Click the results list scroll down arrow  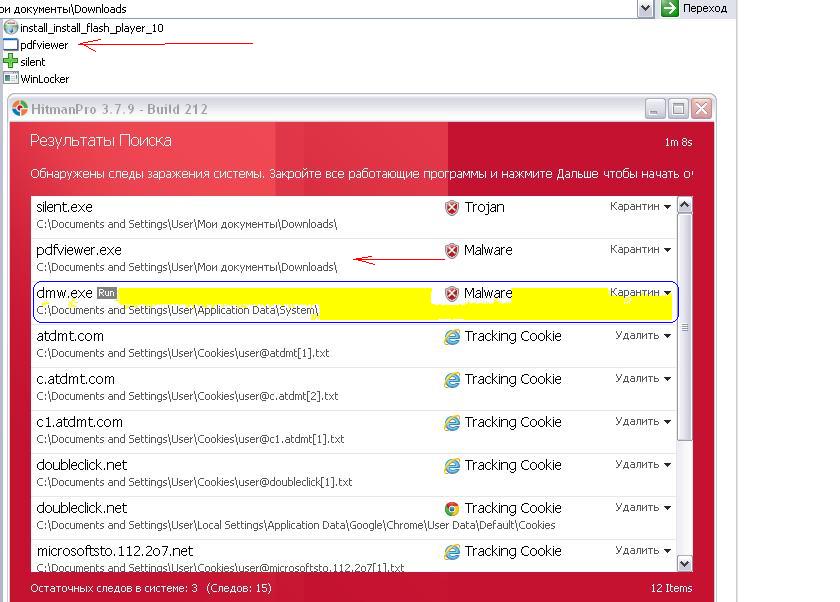[x=685, y=563]
